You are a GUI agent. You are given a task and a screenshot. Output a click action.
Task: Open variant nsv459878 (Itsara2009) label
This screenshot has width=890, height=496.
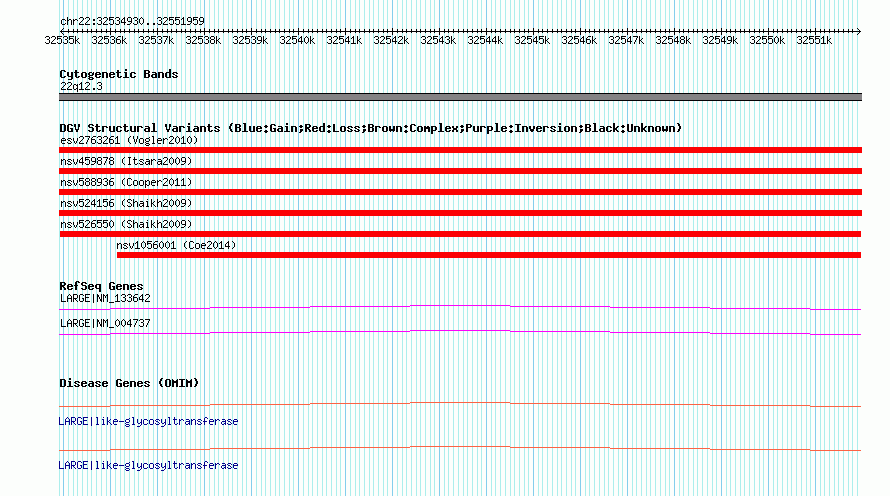click(x=126, y=161)
